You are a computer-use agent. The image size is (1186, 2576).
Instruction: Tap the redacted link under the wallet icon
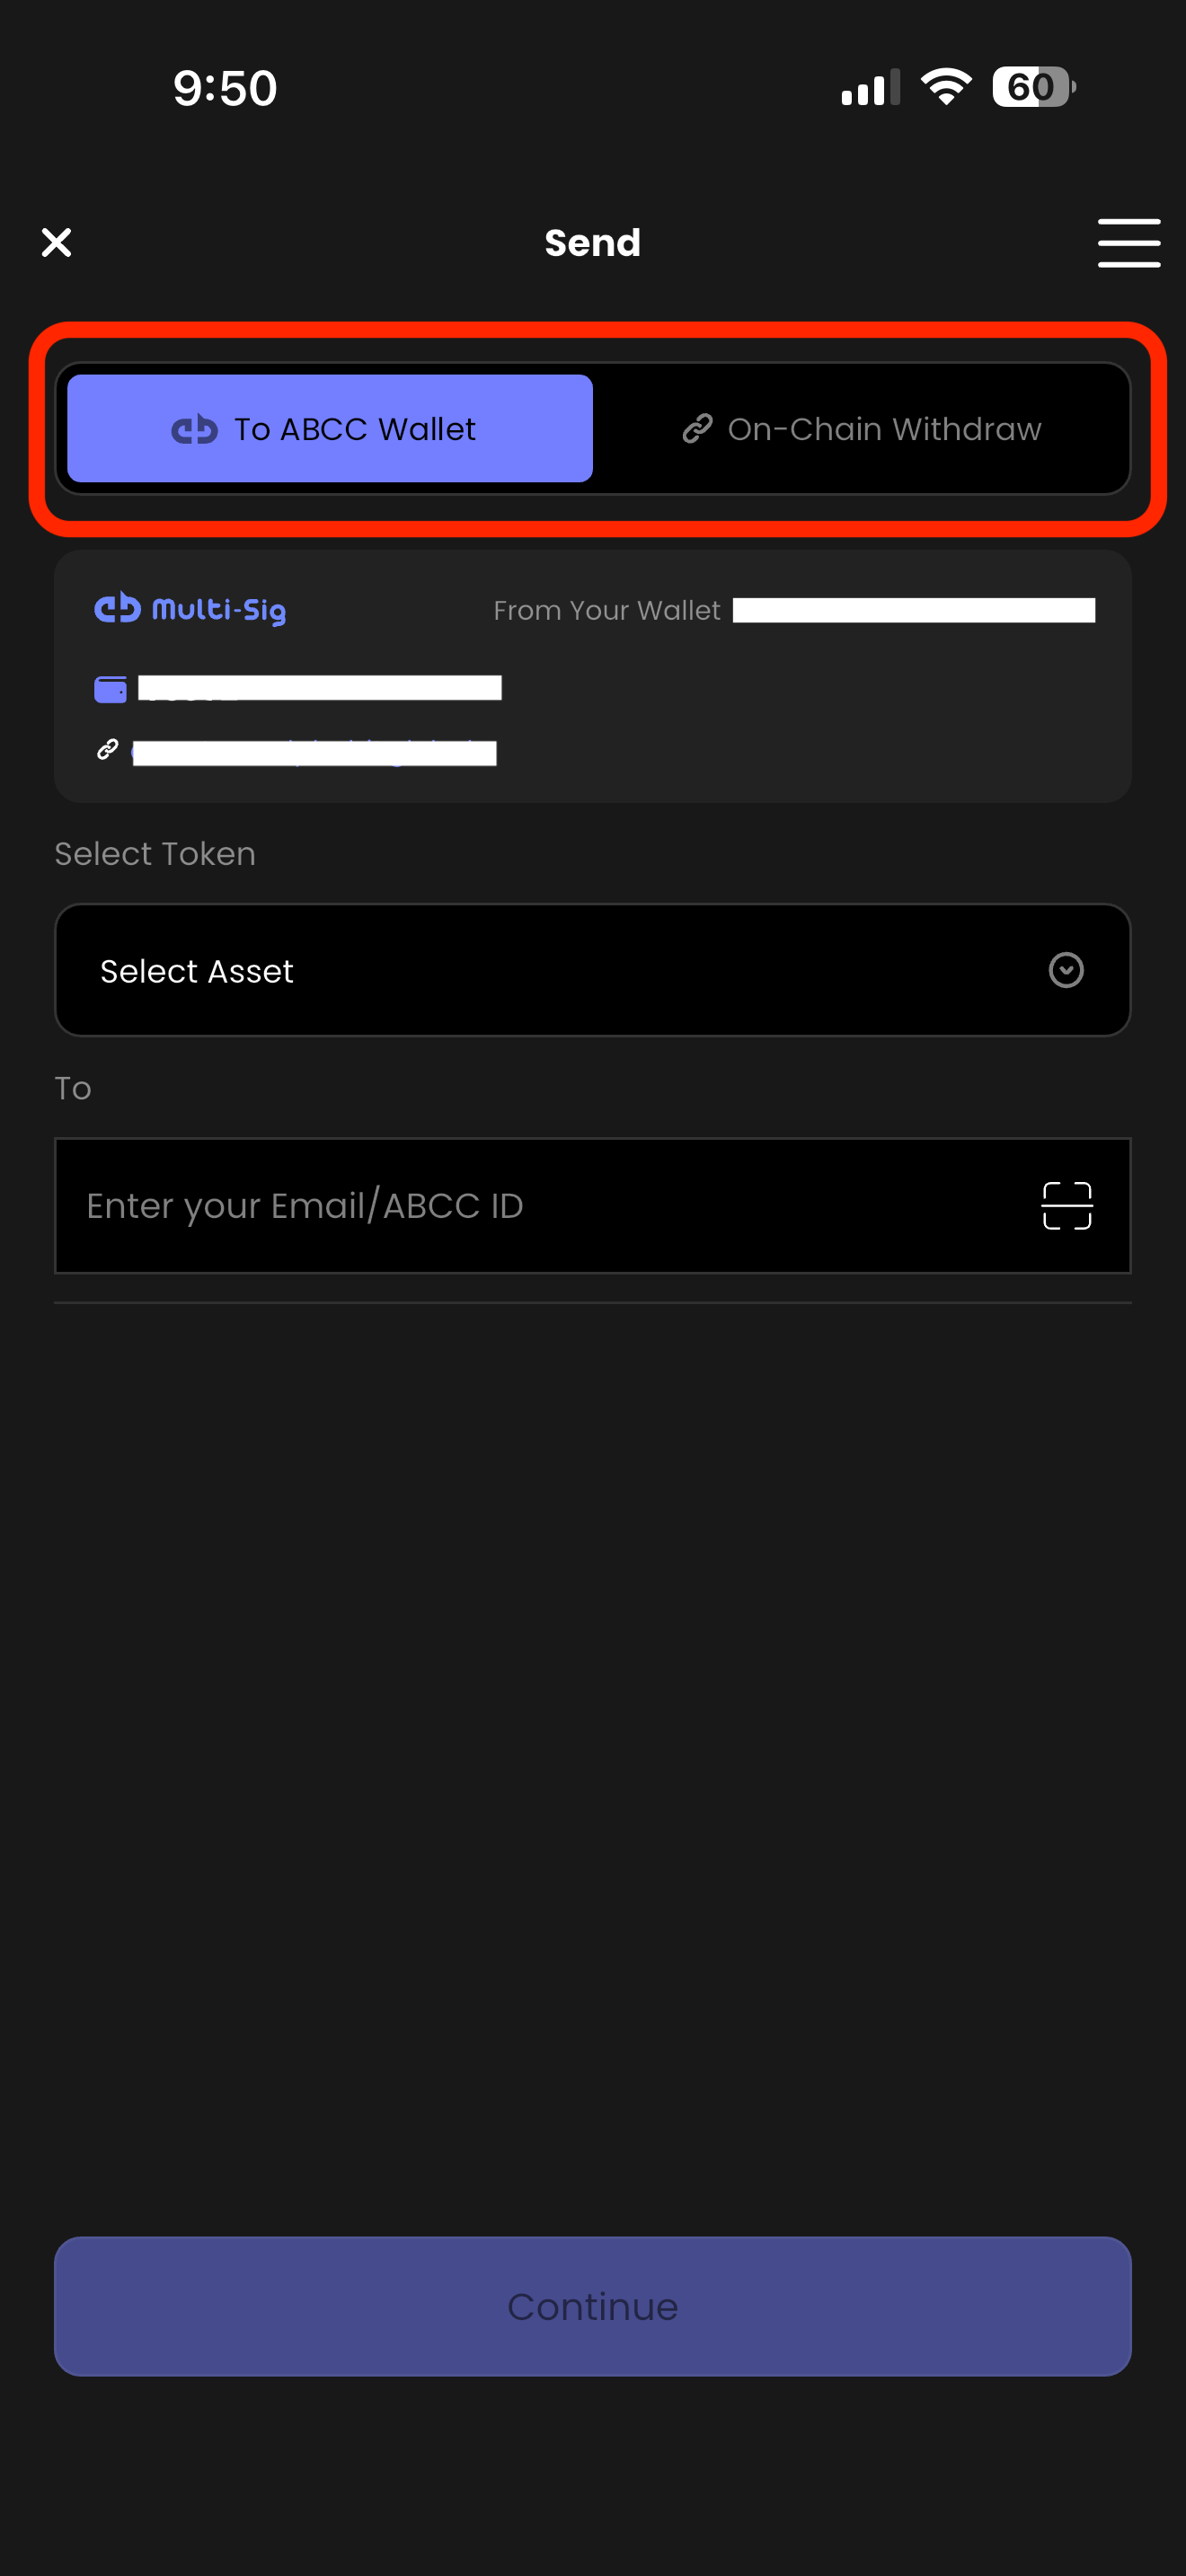coord(314,753)
